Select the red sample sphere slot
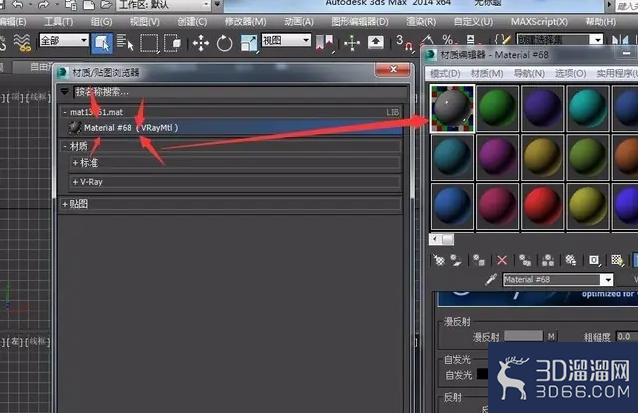Viewport: 638px width, 413px height. pyautogui.click(x=542, y=206)
